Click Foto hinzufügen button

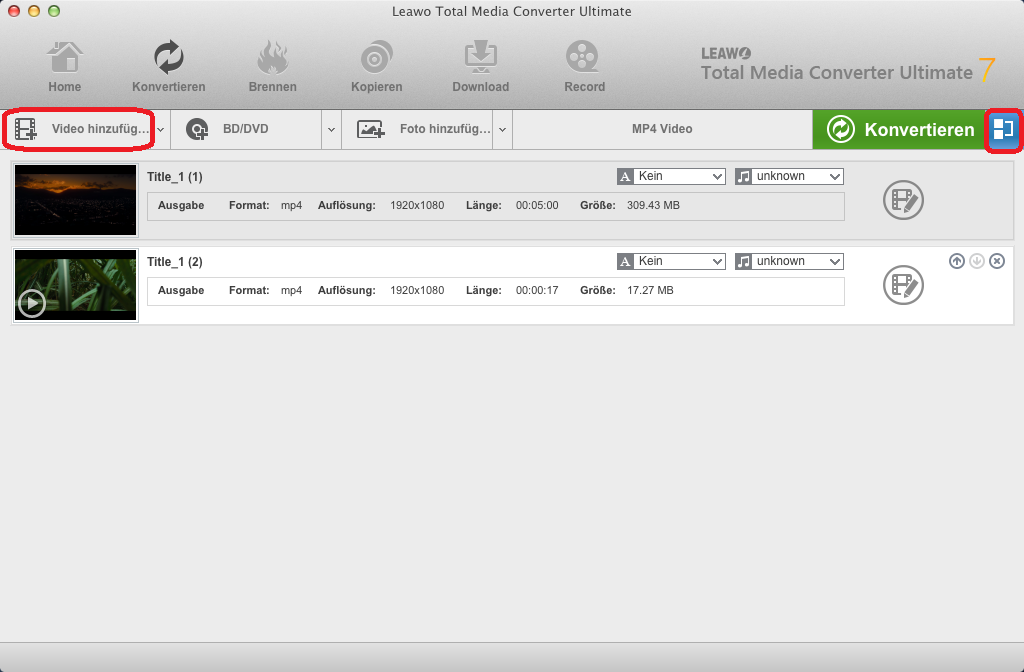[418, 129]
